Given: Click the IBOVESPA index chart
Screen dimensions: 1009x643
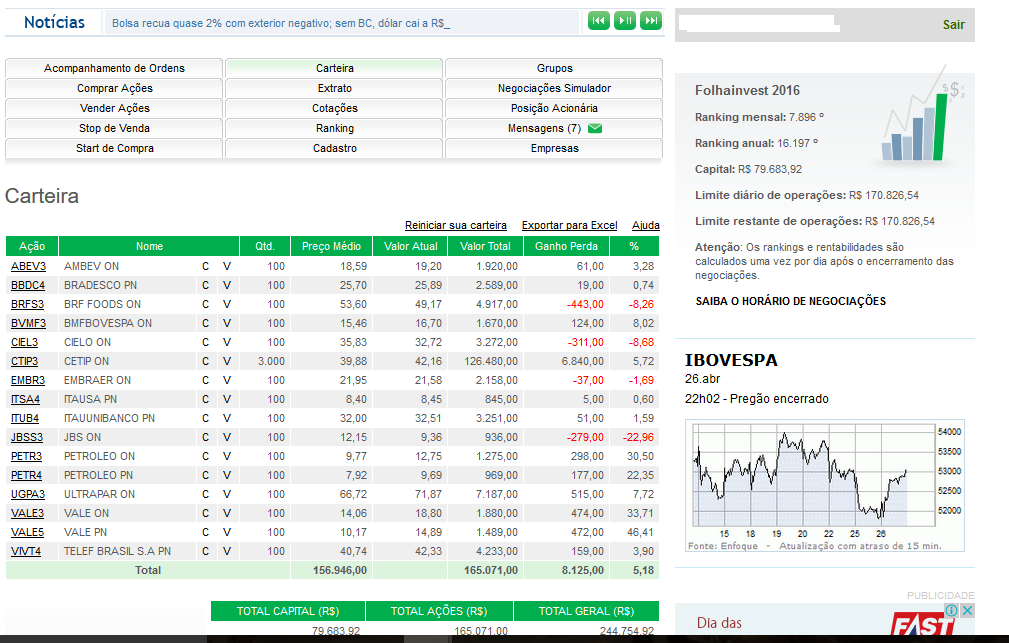Looking at the screenshot, I should 825,486.
